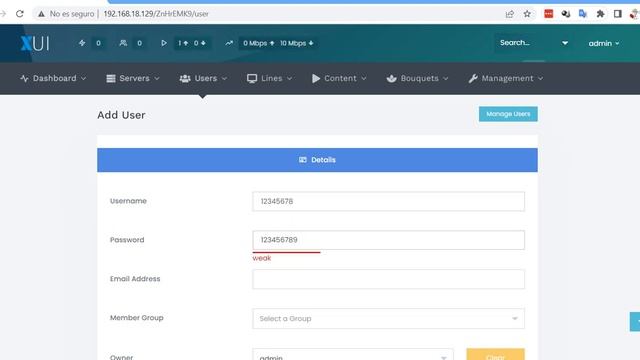Click the Add User heading

pyautogui.click(x=121, y=115)
